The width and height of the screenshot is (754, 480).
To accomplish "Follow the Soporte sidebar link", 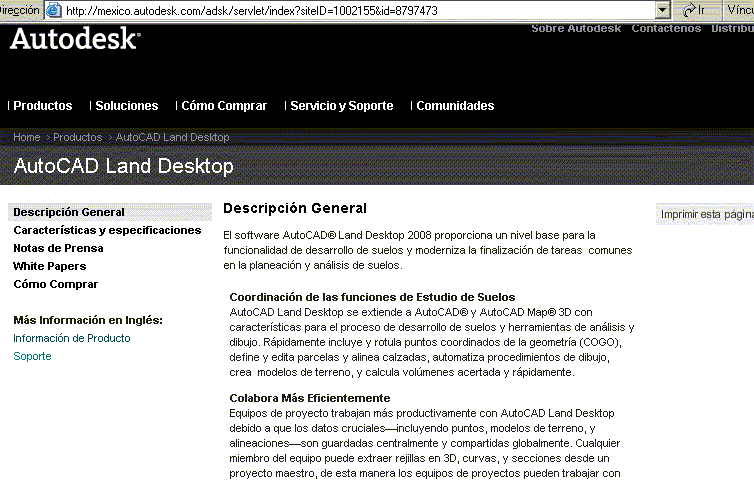I will point(32,356).
